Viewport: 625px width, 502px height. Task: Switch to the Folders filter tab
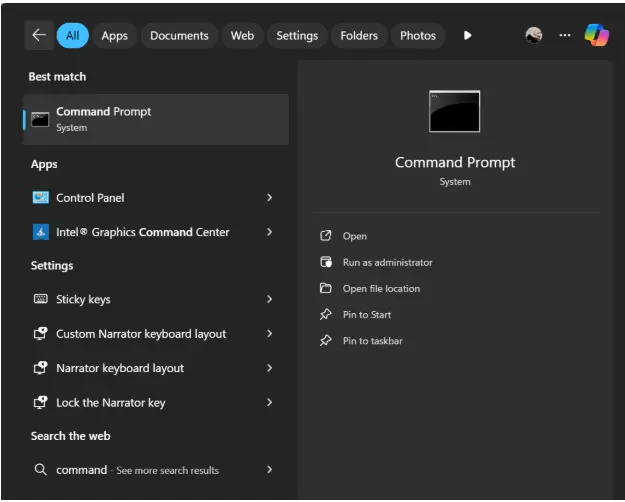359,35
